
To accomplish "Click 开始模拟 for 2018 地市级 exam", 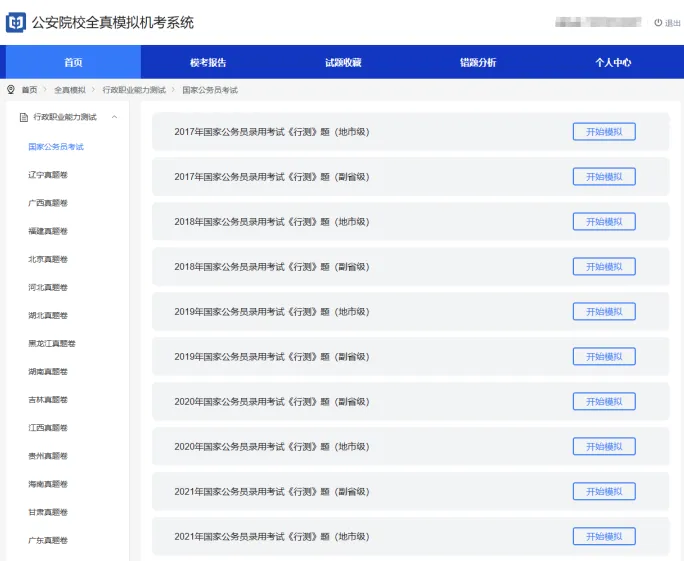I will click(x=604, y=222).
